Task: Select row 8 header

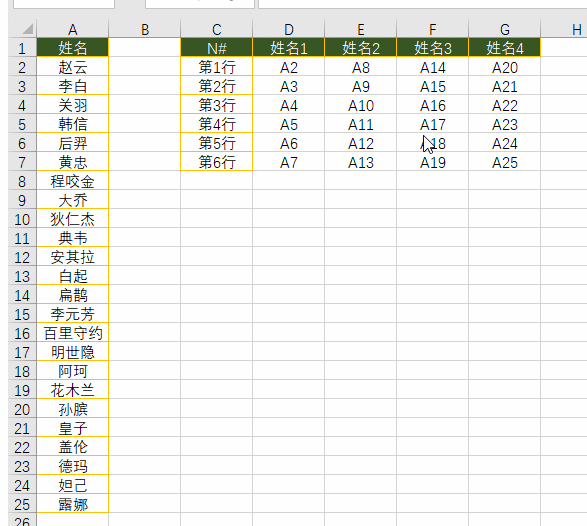Action: pos(22,181)
